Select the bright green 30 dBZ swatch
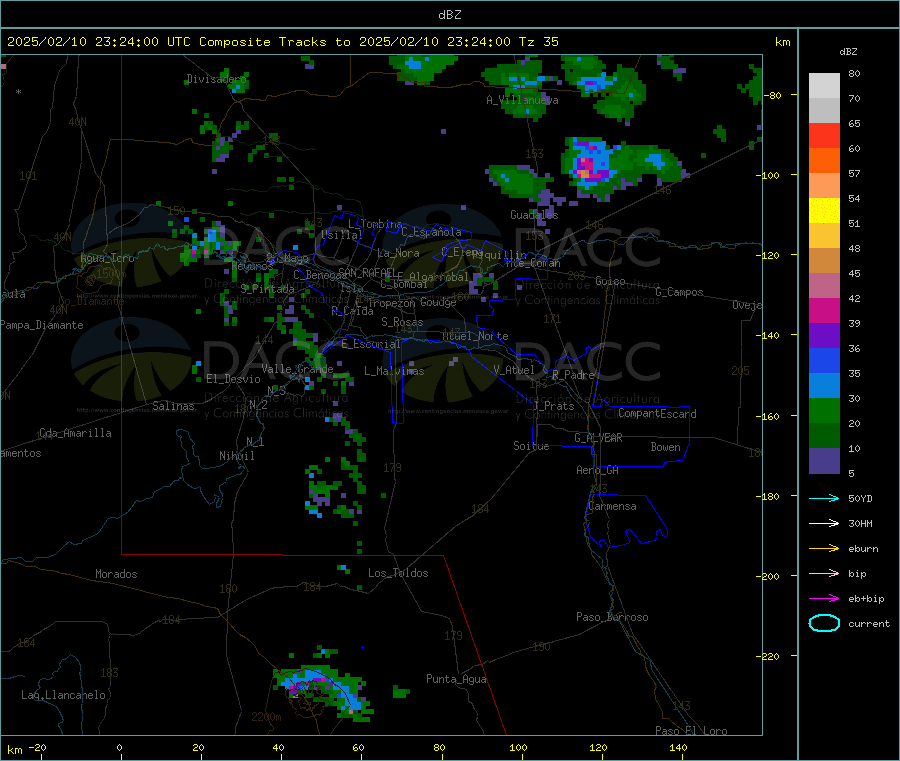Screen dimensions: 900x761 [x=824, y=410]
